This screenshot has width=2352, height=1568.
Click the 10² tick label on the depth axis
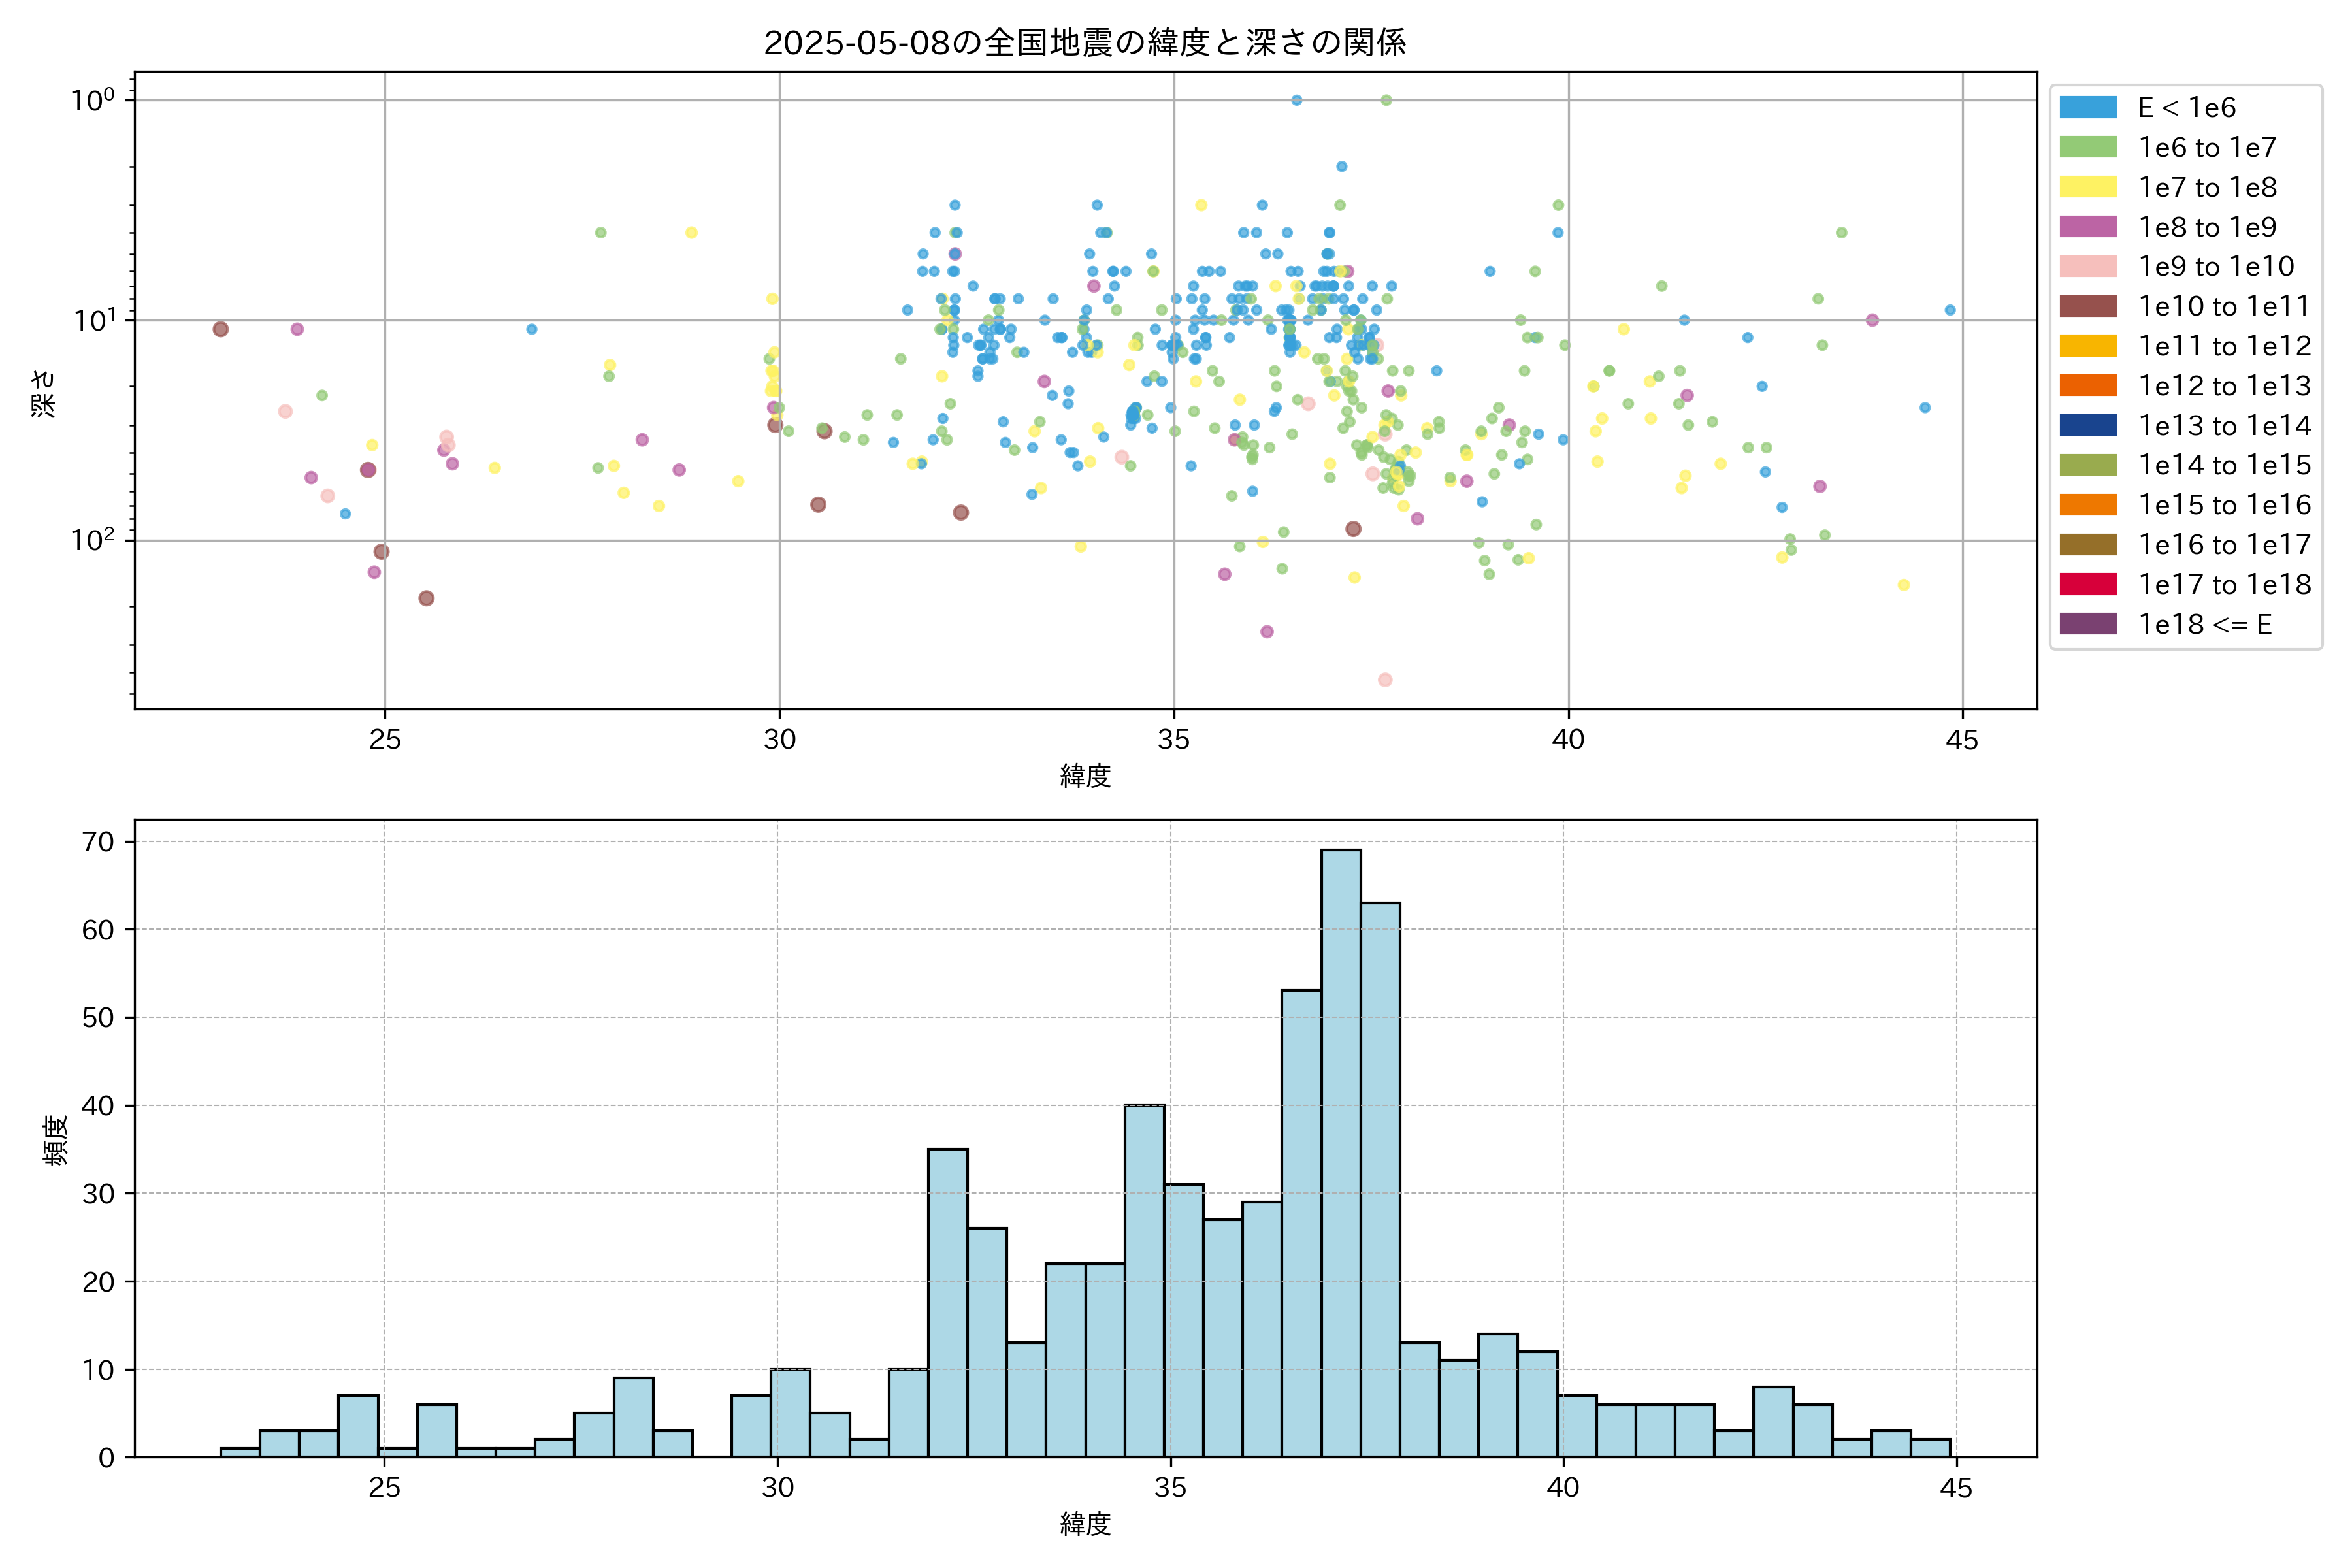(x=92, y=540)
